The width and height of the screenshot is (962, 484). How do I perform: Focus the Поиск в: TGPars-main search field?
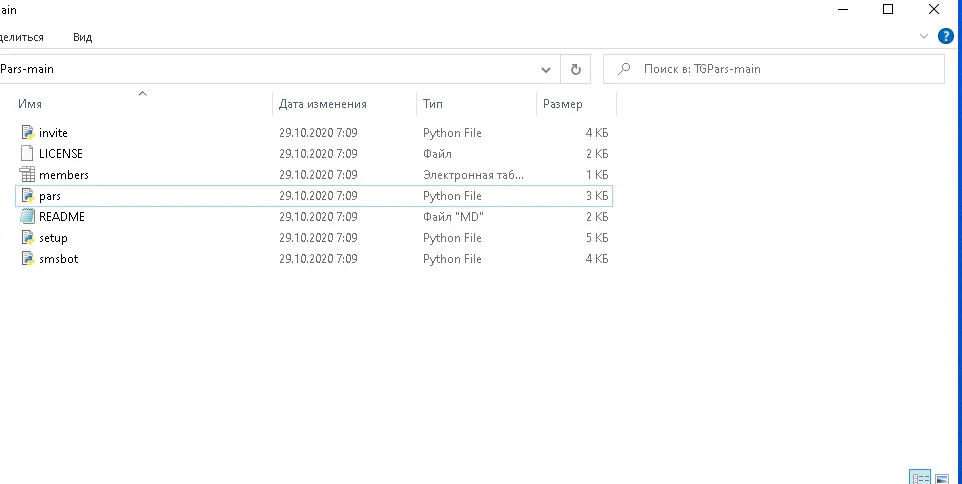[774, 69]
